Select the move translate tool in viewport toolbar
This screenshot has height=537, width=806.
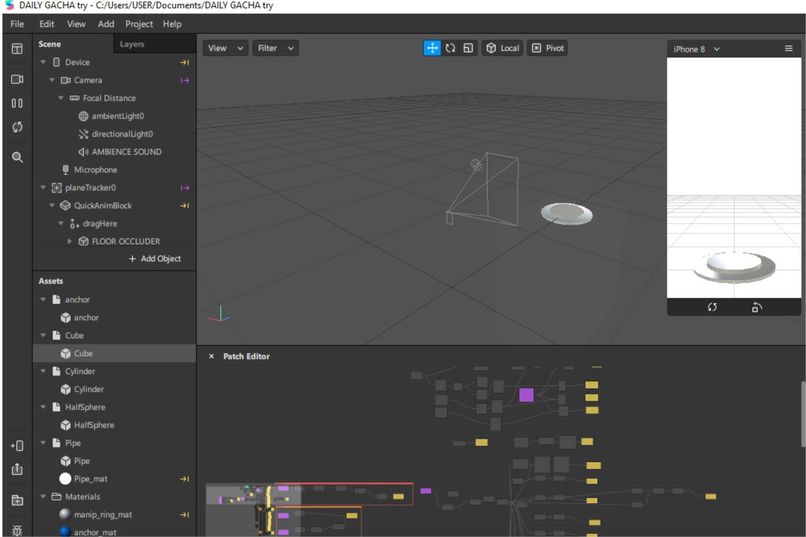pyautogui.click(x=432, y=48)
